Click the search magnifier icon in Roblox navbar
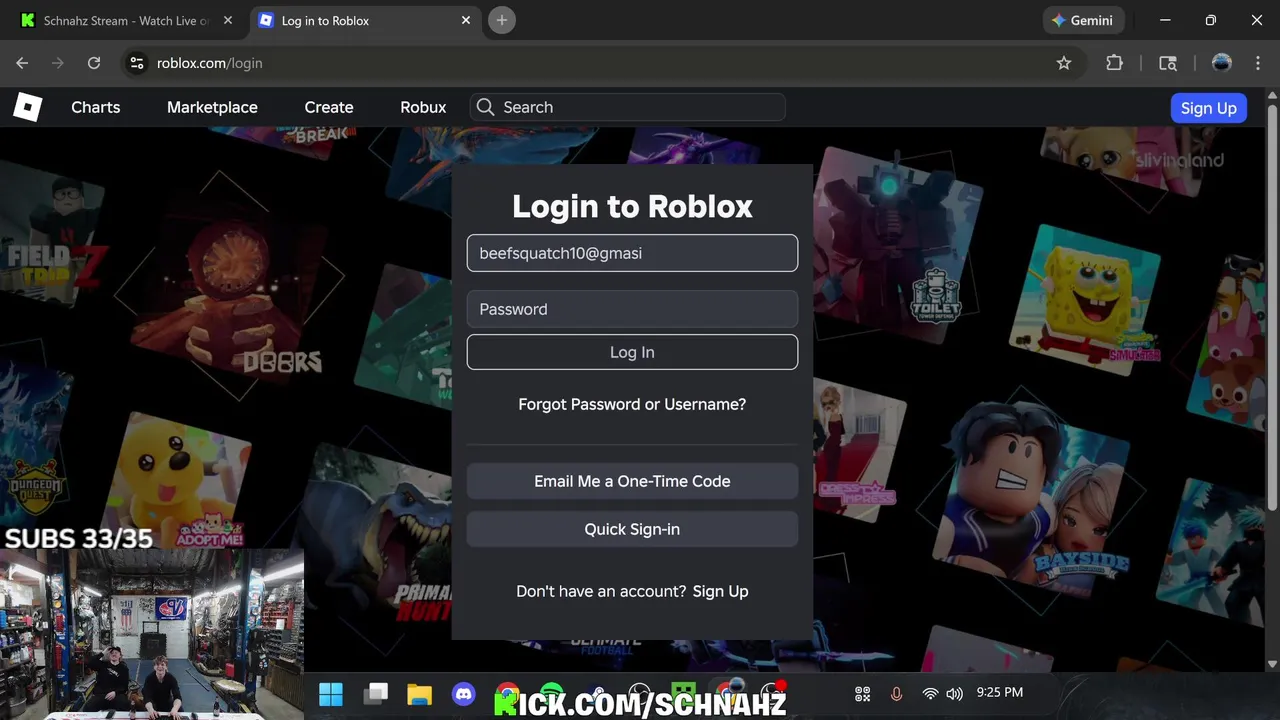 click(x=485, y=107)
